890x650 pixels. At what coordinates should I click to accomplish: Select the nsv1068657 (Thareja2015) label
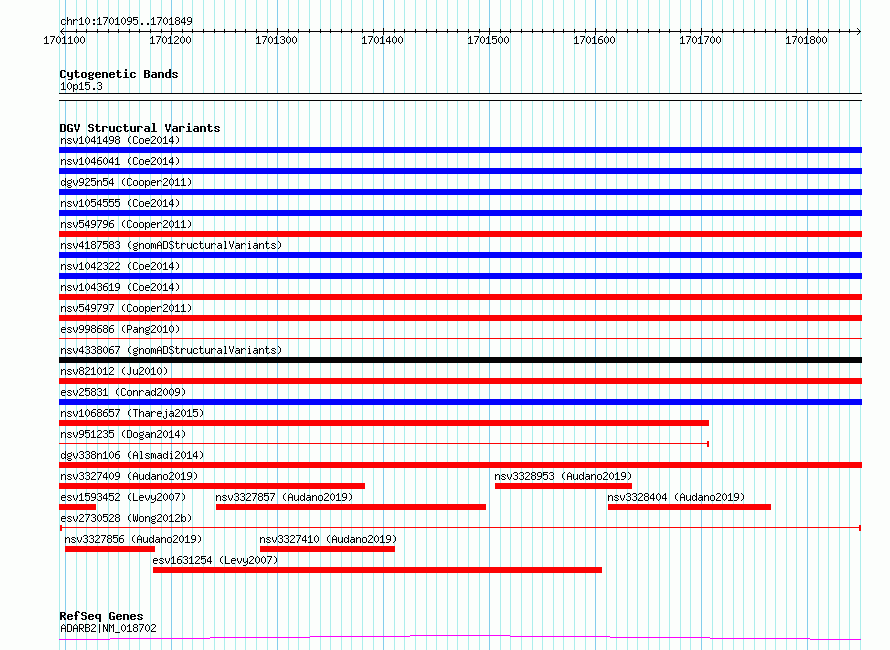point(132,413)
